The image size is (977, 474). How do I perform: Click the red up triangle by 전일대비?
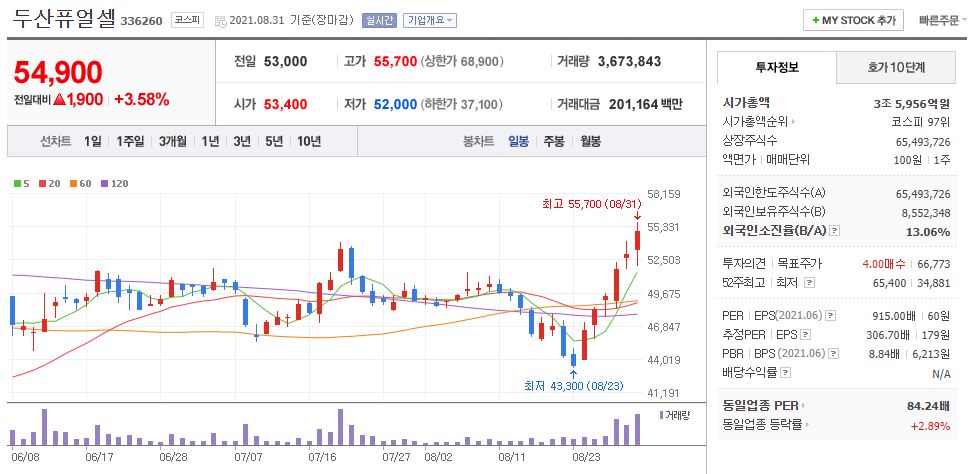click(59, 99)
